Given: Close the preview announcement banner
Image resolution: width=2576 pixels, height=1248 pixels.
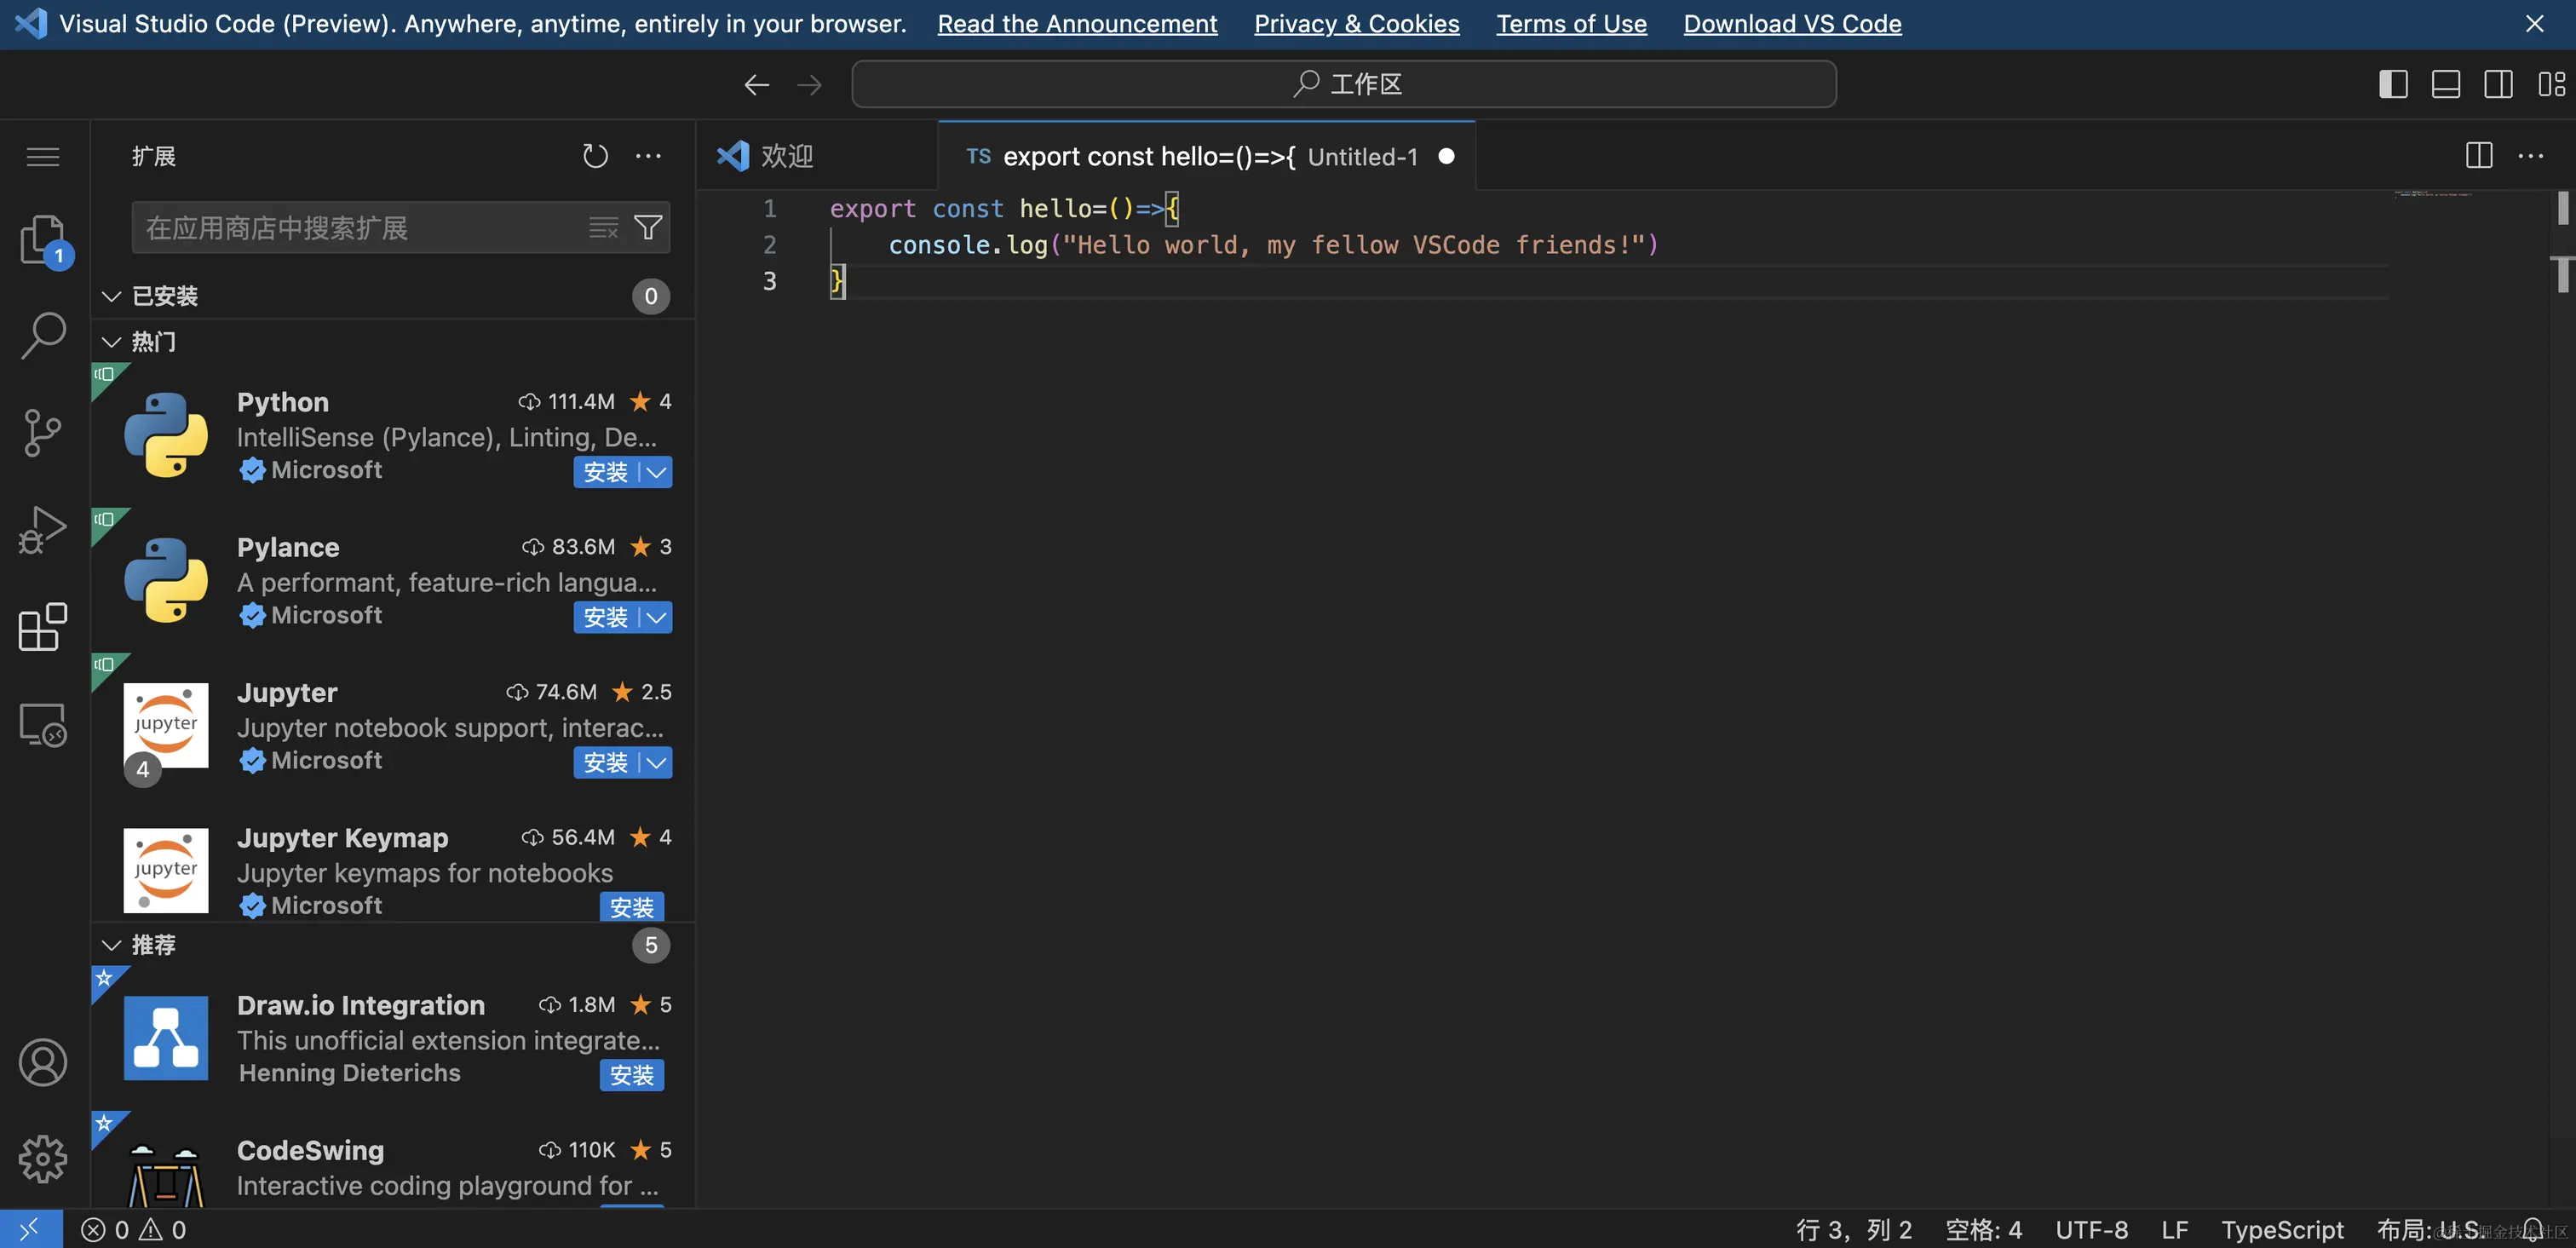Looking at the screenshot, I should coord(2535,24).
